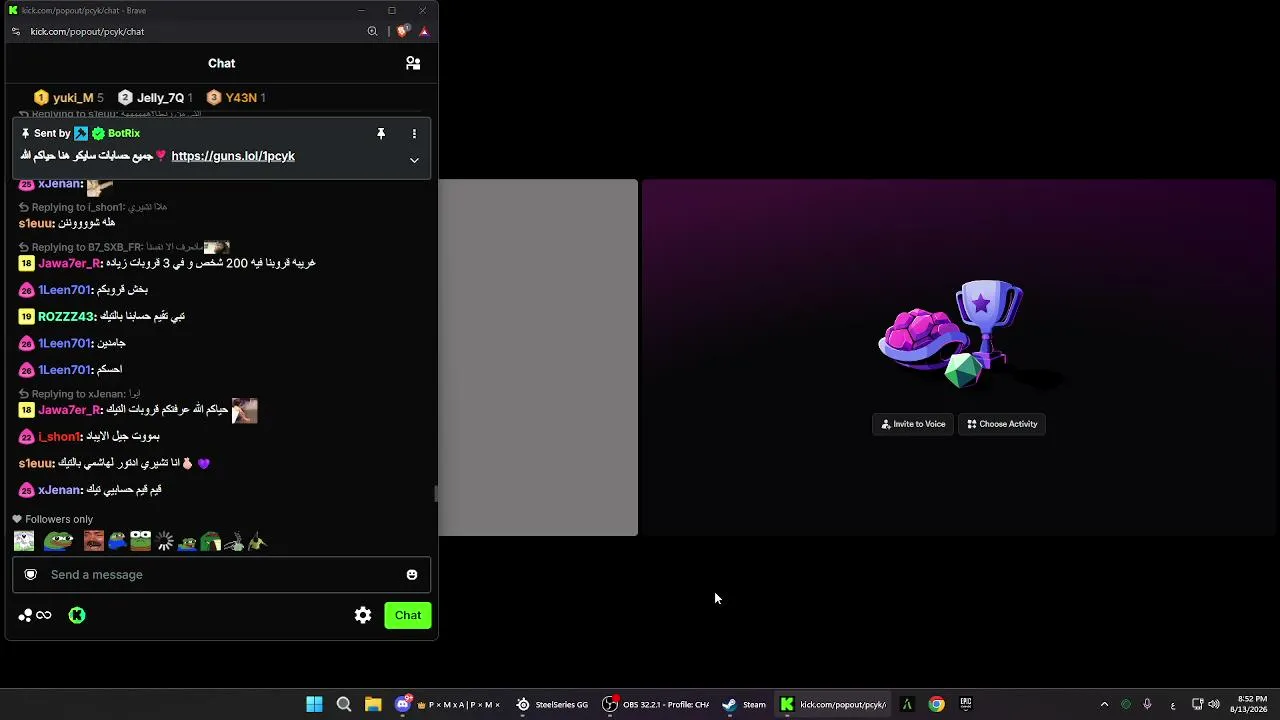Screen dimensions: 1280x720
Task: Insert the green hooded Pepe emote
Action: point(210,541)
